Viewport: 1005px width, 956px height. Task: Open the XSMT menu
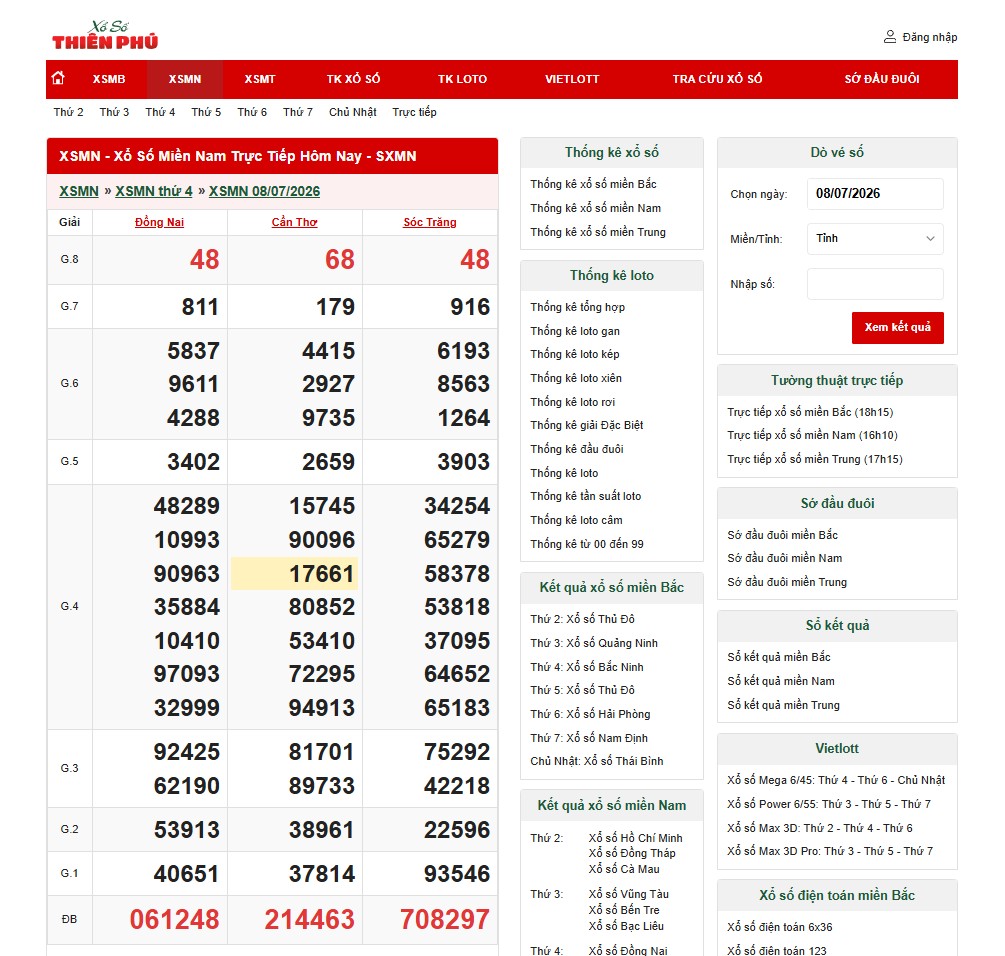coord(260,79)
